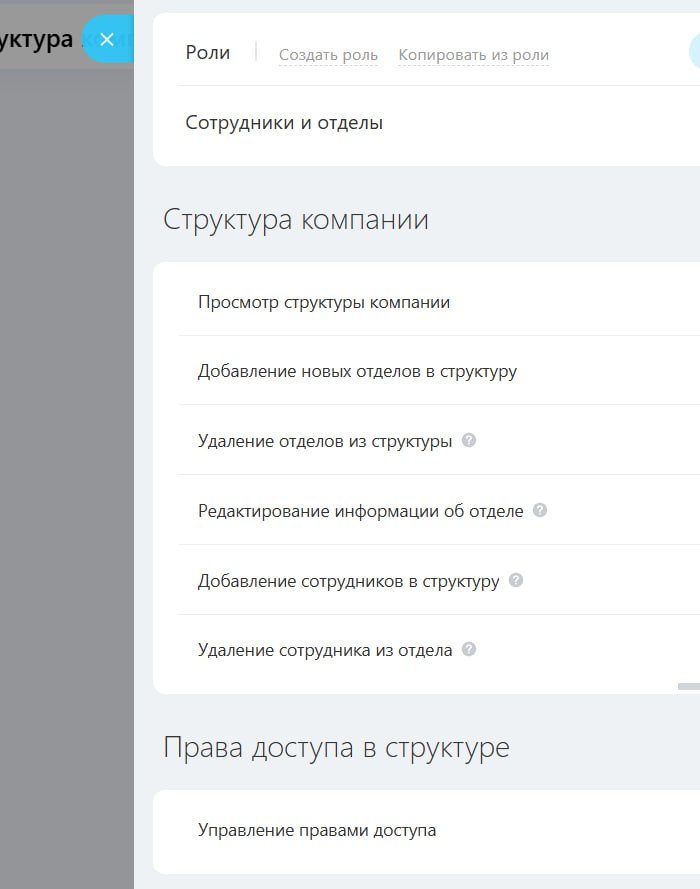Open help icon next to Удаление сотрудника из отдела
The height and width of the screenshot is (889, 700).
(469, 649)
